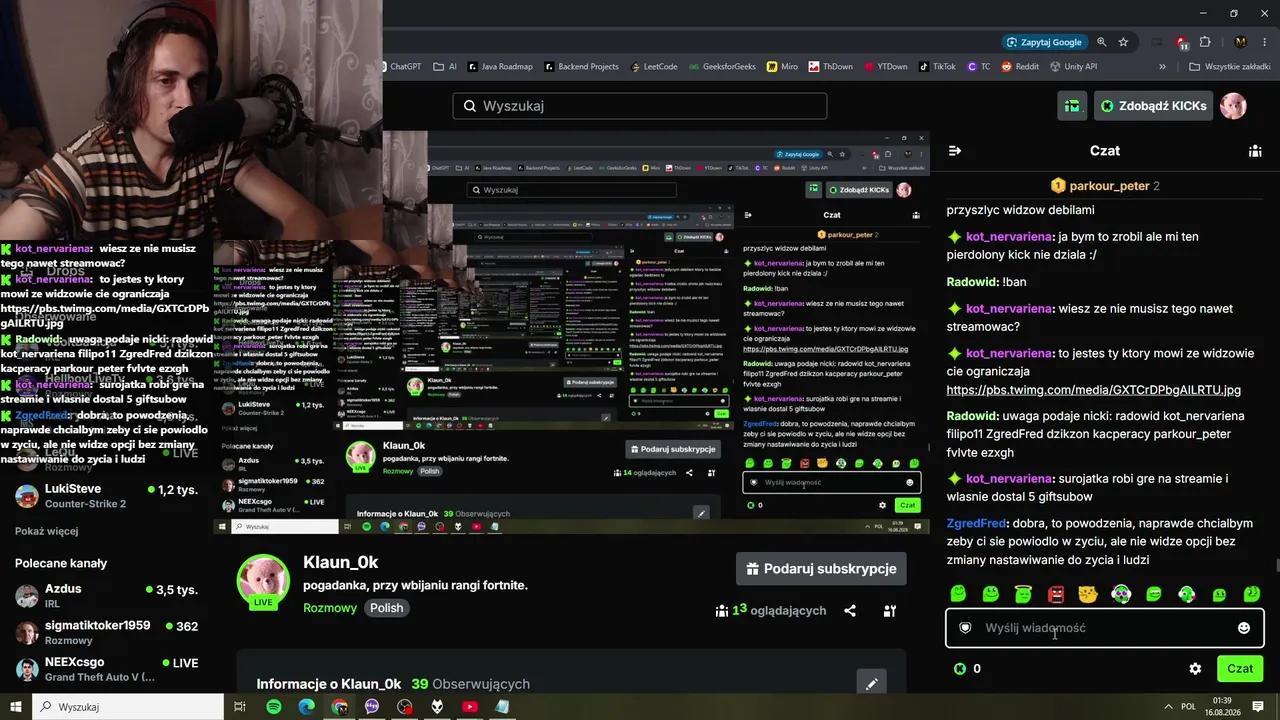Open the green dashboard icon beside KICKs
The image size is (1280, 720).
coord(1072,106)
